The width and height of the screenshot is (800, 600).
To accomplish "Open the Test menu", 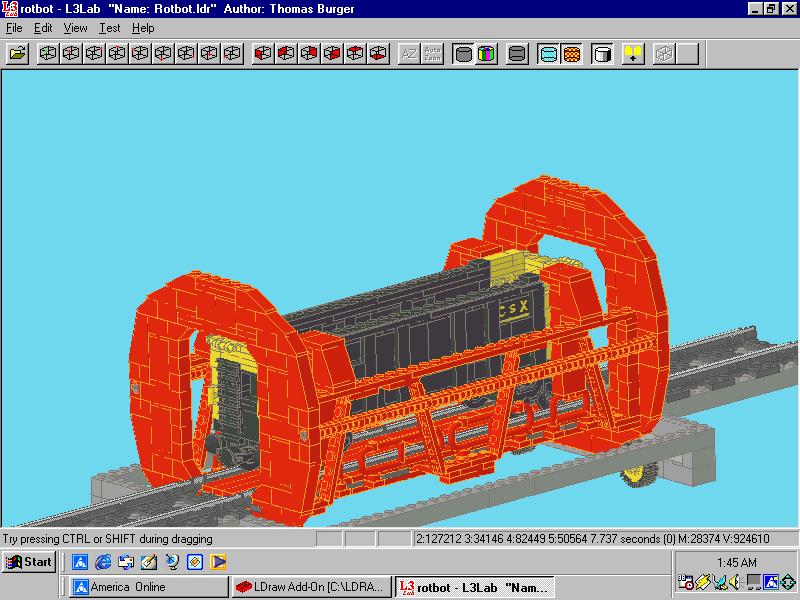I will point(110,28).
